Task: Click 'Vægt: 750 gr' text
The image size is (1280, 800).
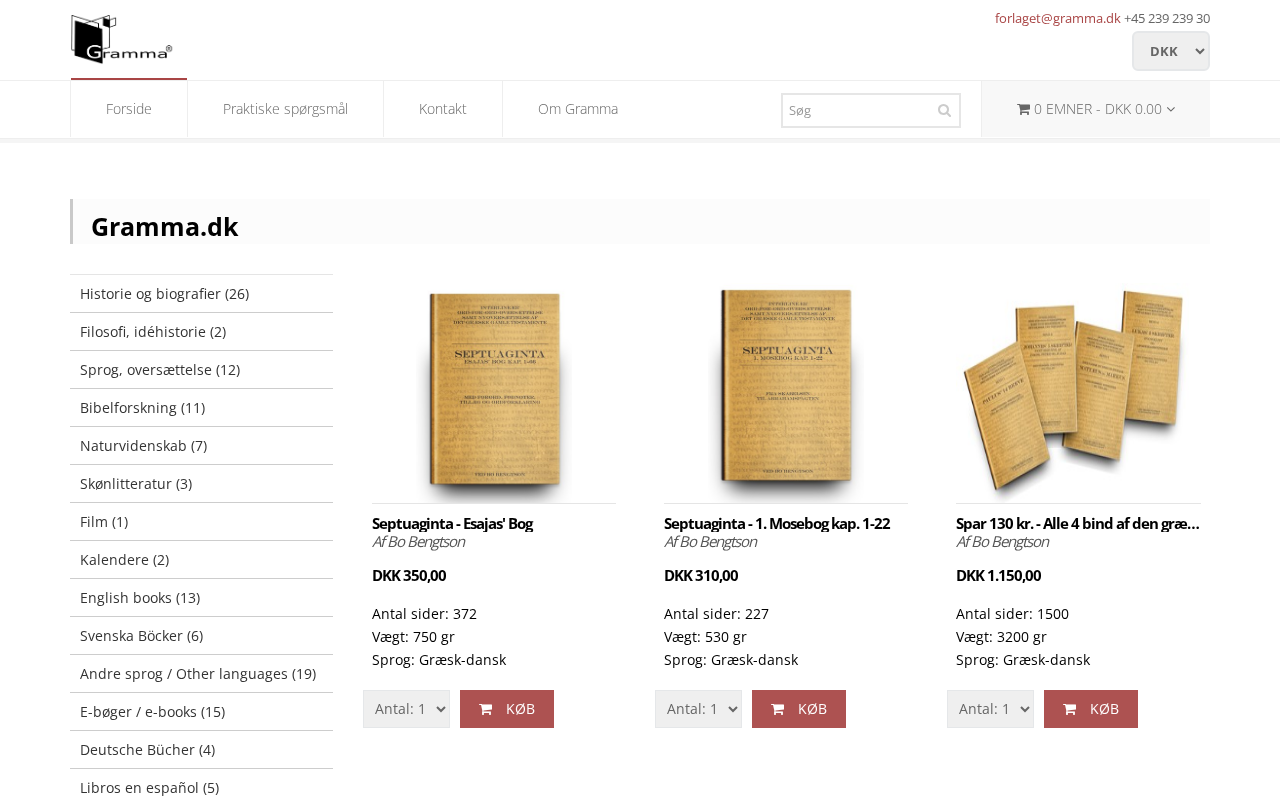Action: (x=413, y=637)
